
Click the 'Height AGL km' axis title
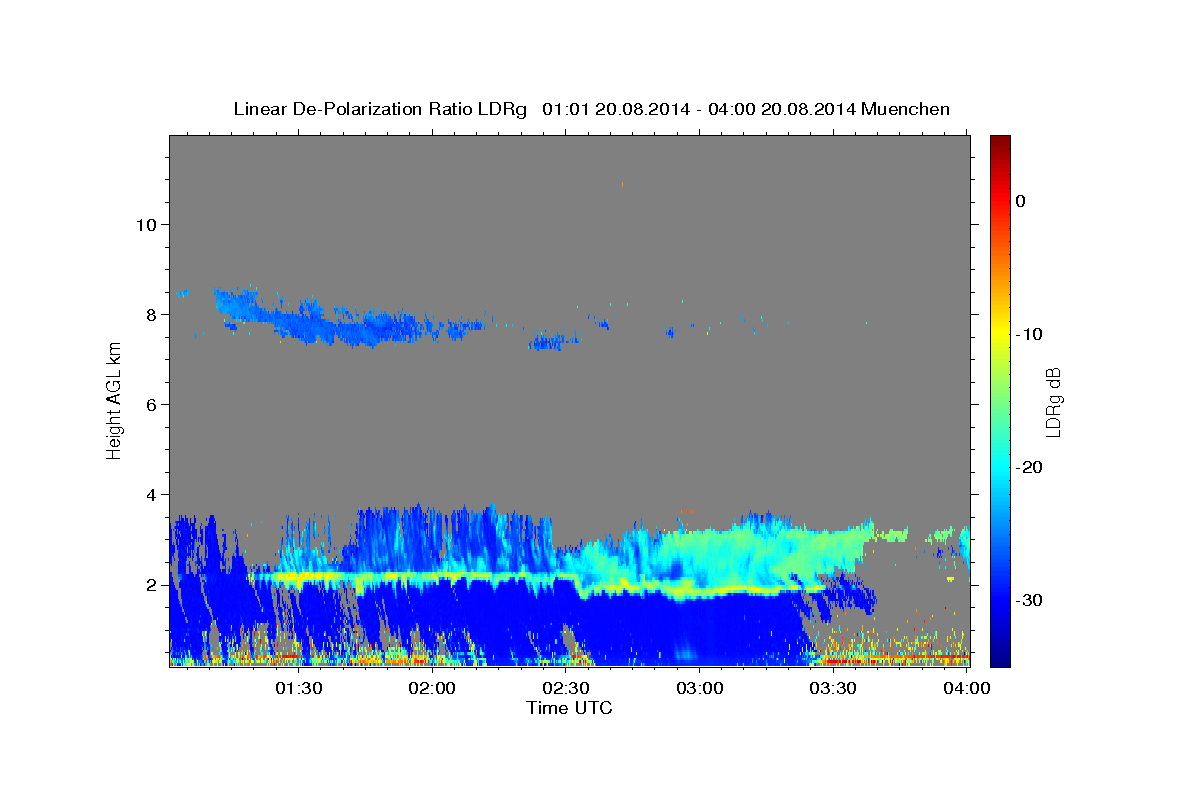(x=114, y=401)
